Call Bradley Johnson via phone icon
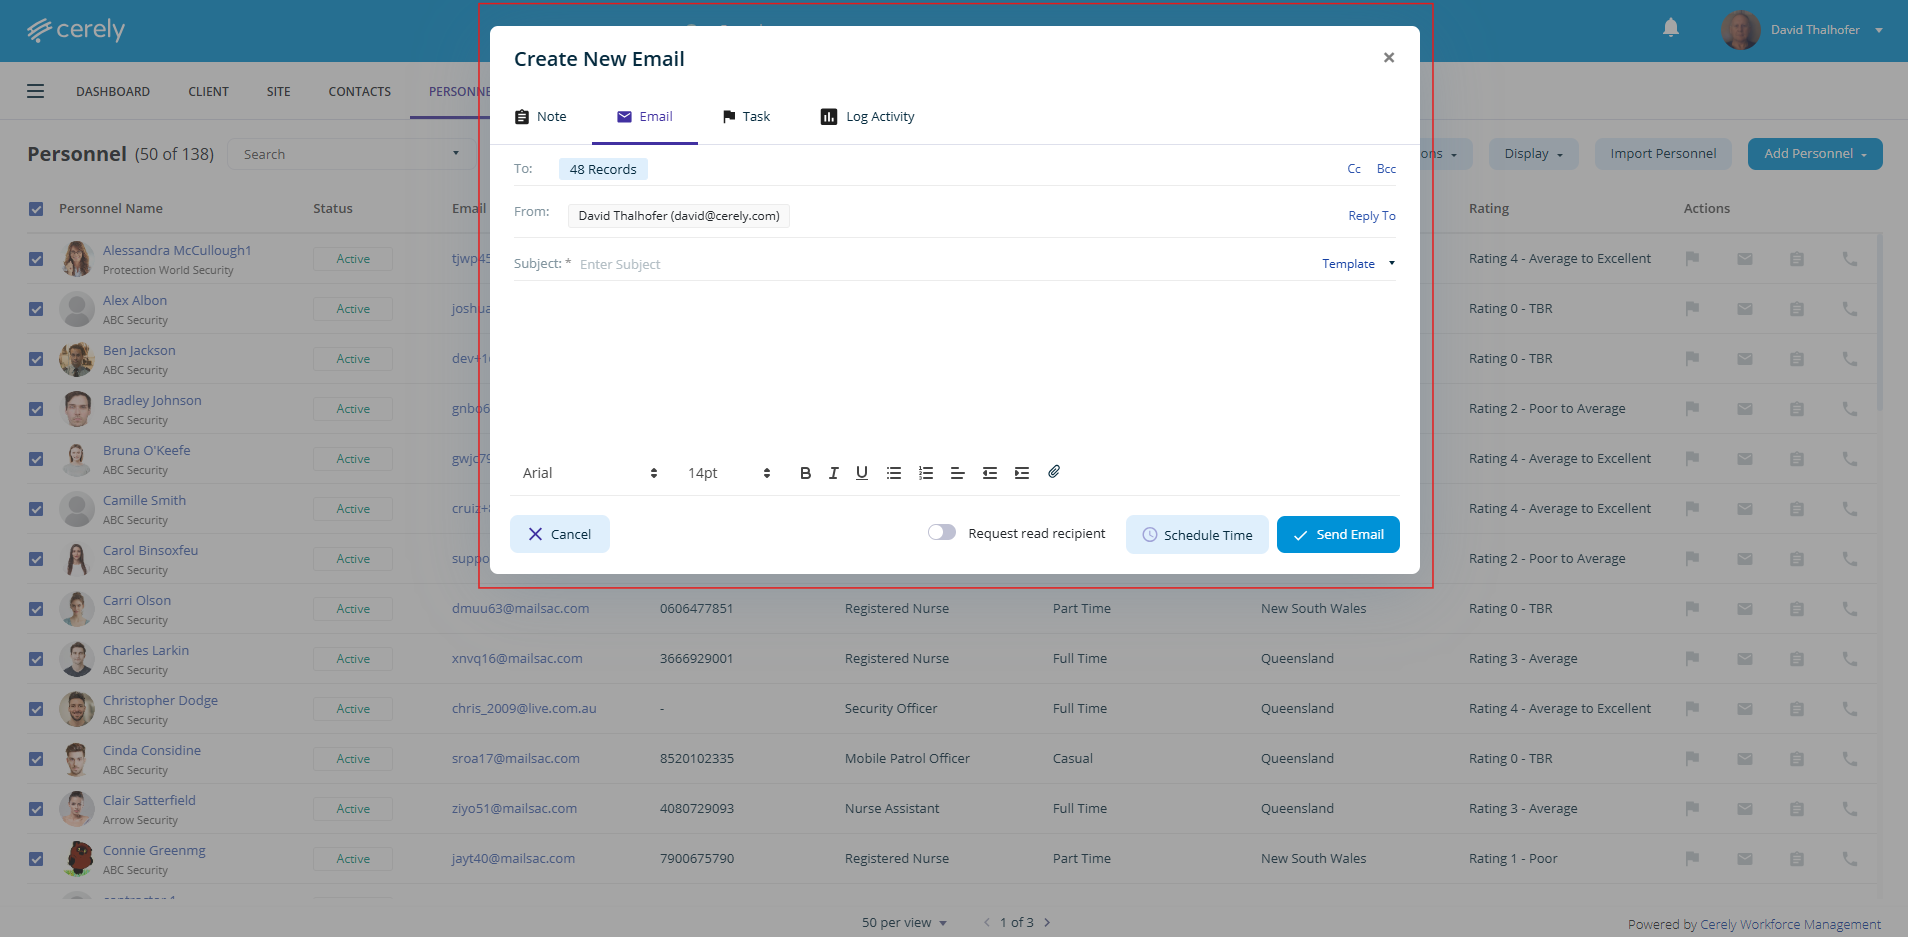This screenshot has height=937, width=1908. pyautogui.click(x=1850, y=409)
